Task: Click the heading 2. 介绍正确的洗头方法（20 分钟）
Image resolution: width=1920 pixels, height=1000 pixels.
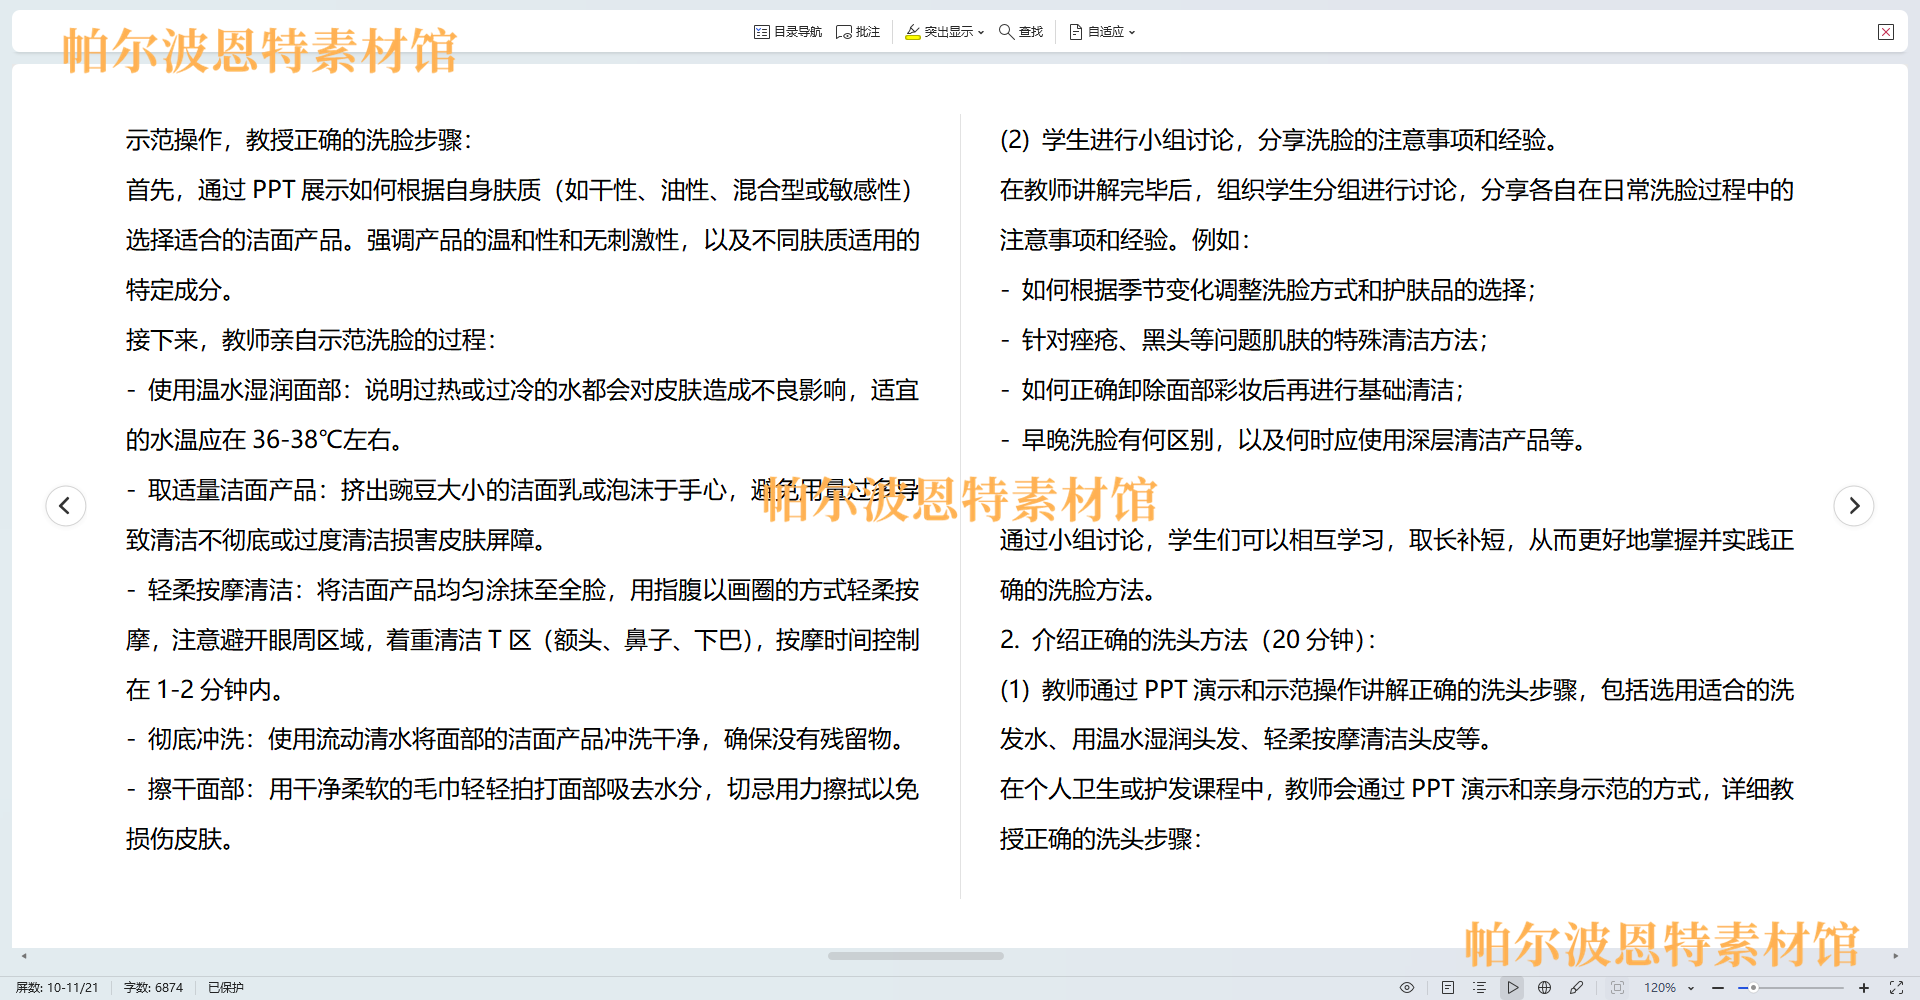Action: [x=1189, y=640]
